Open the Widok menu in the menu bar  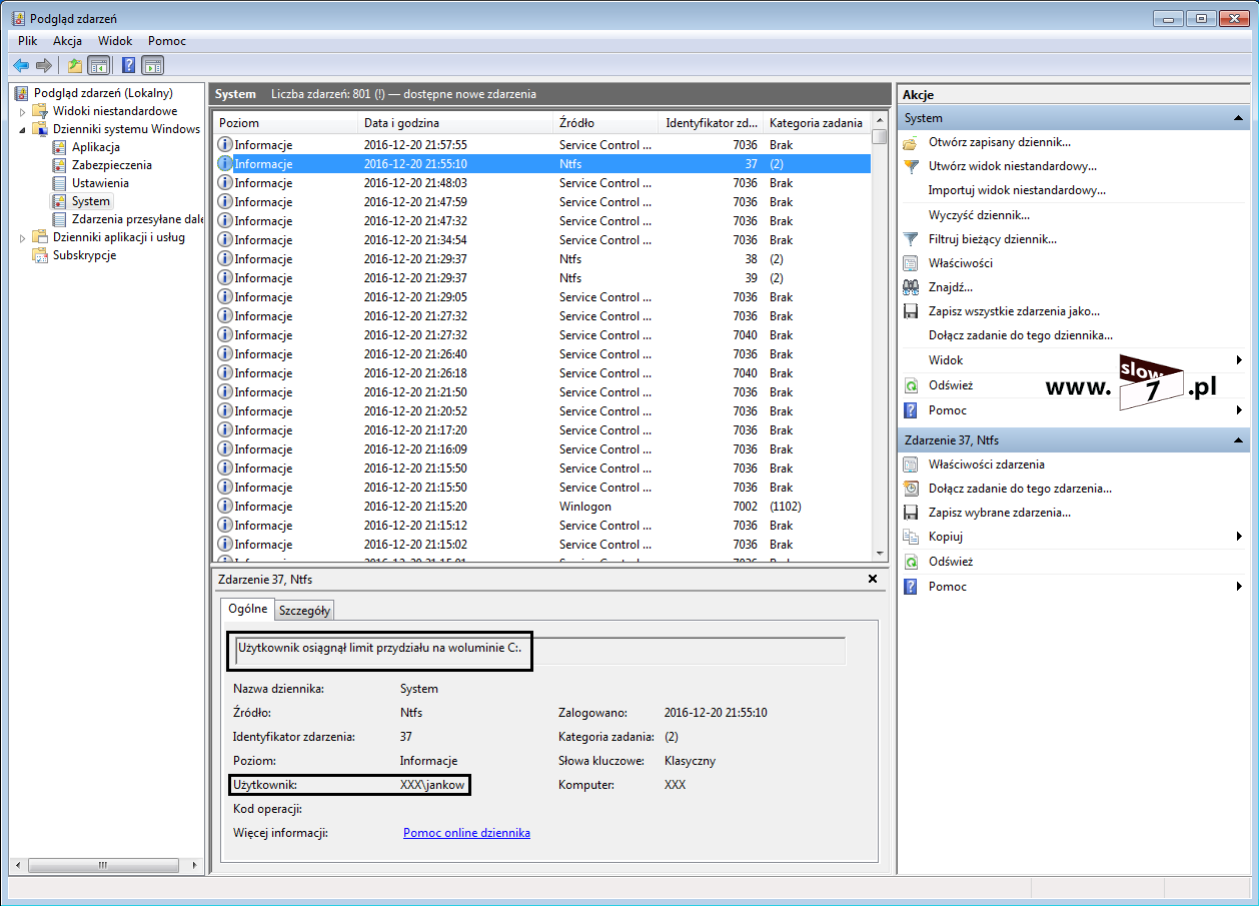pyautogui.click(x=115, y=41)
